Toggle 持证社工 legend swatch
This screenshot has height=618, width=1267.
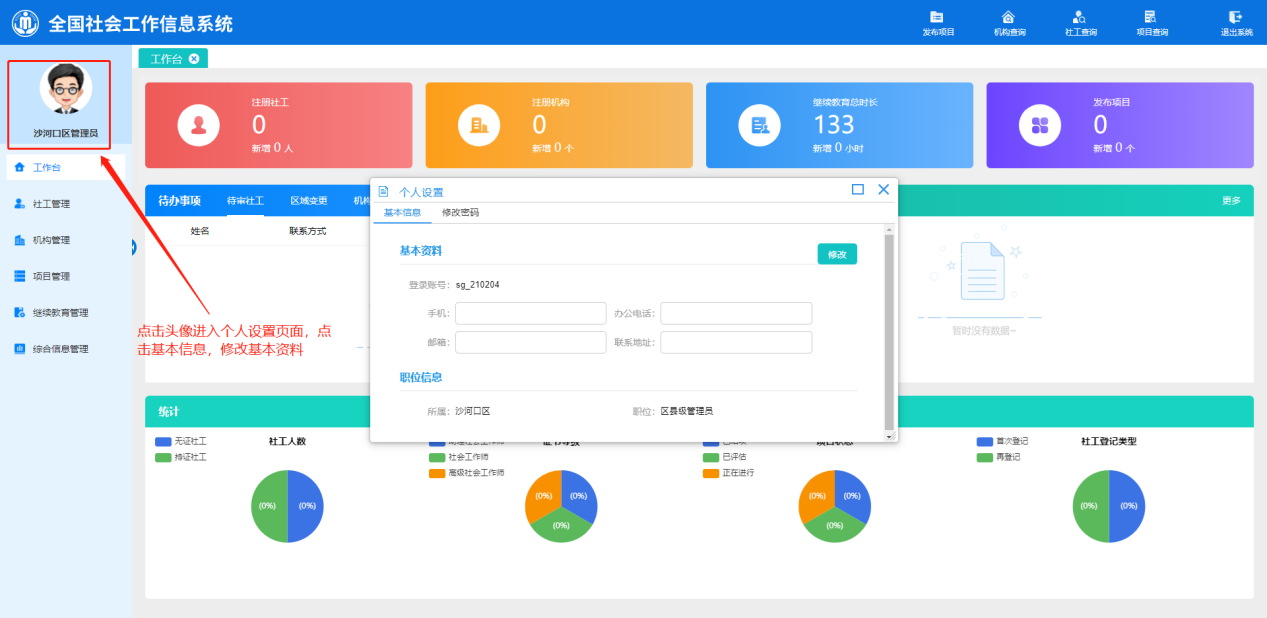coord(163,457)
